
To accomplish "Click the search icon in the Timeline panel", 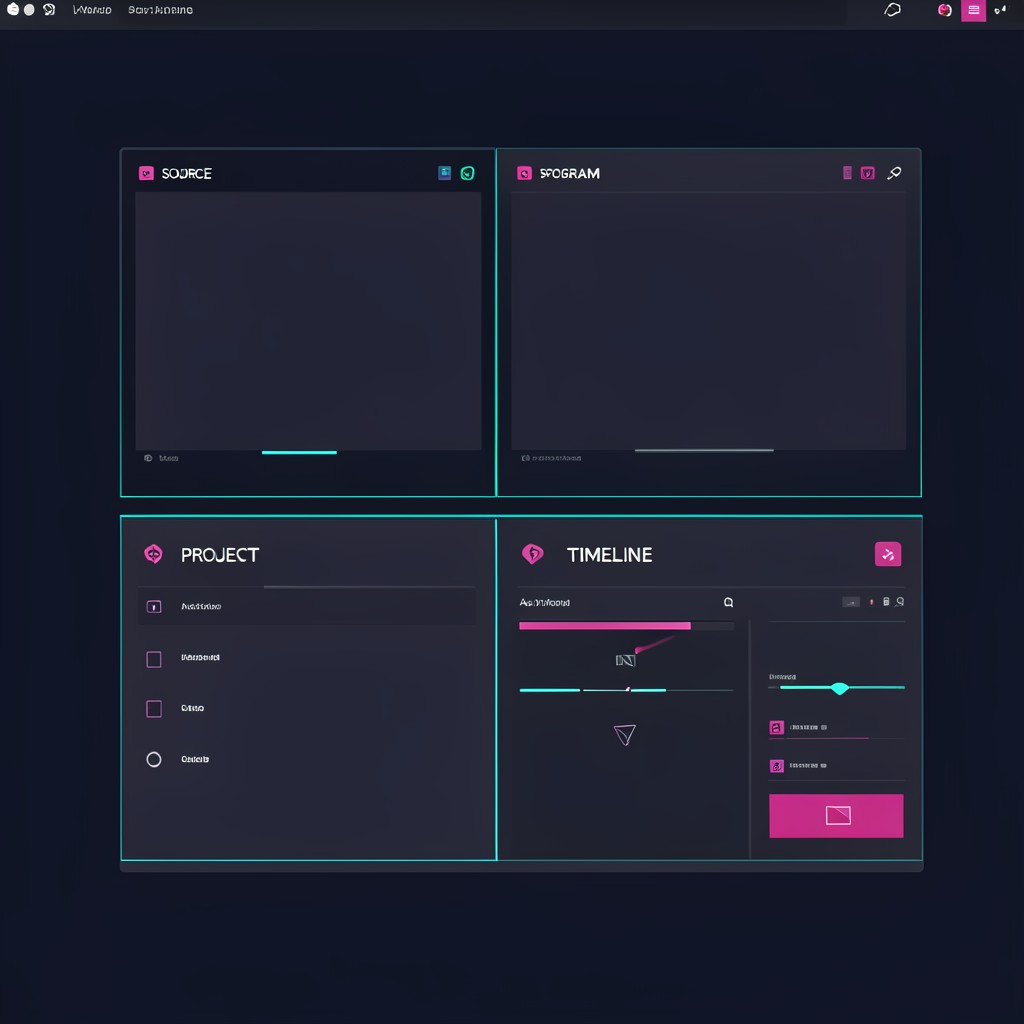I will coord(728,602).
